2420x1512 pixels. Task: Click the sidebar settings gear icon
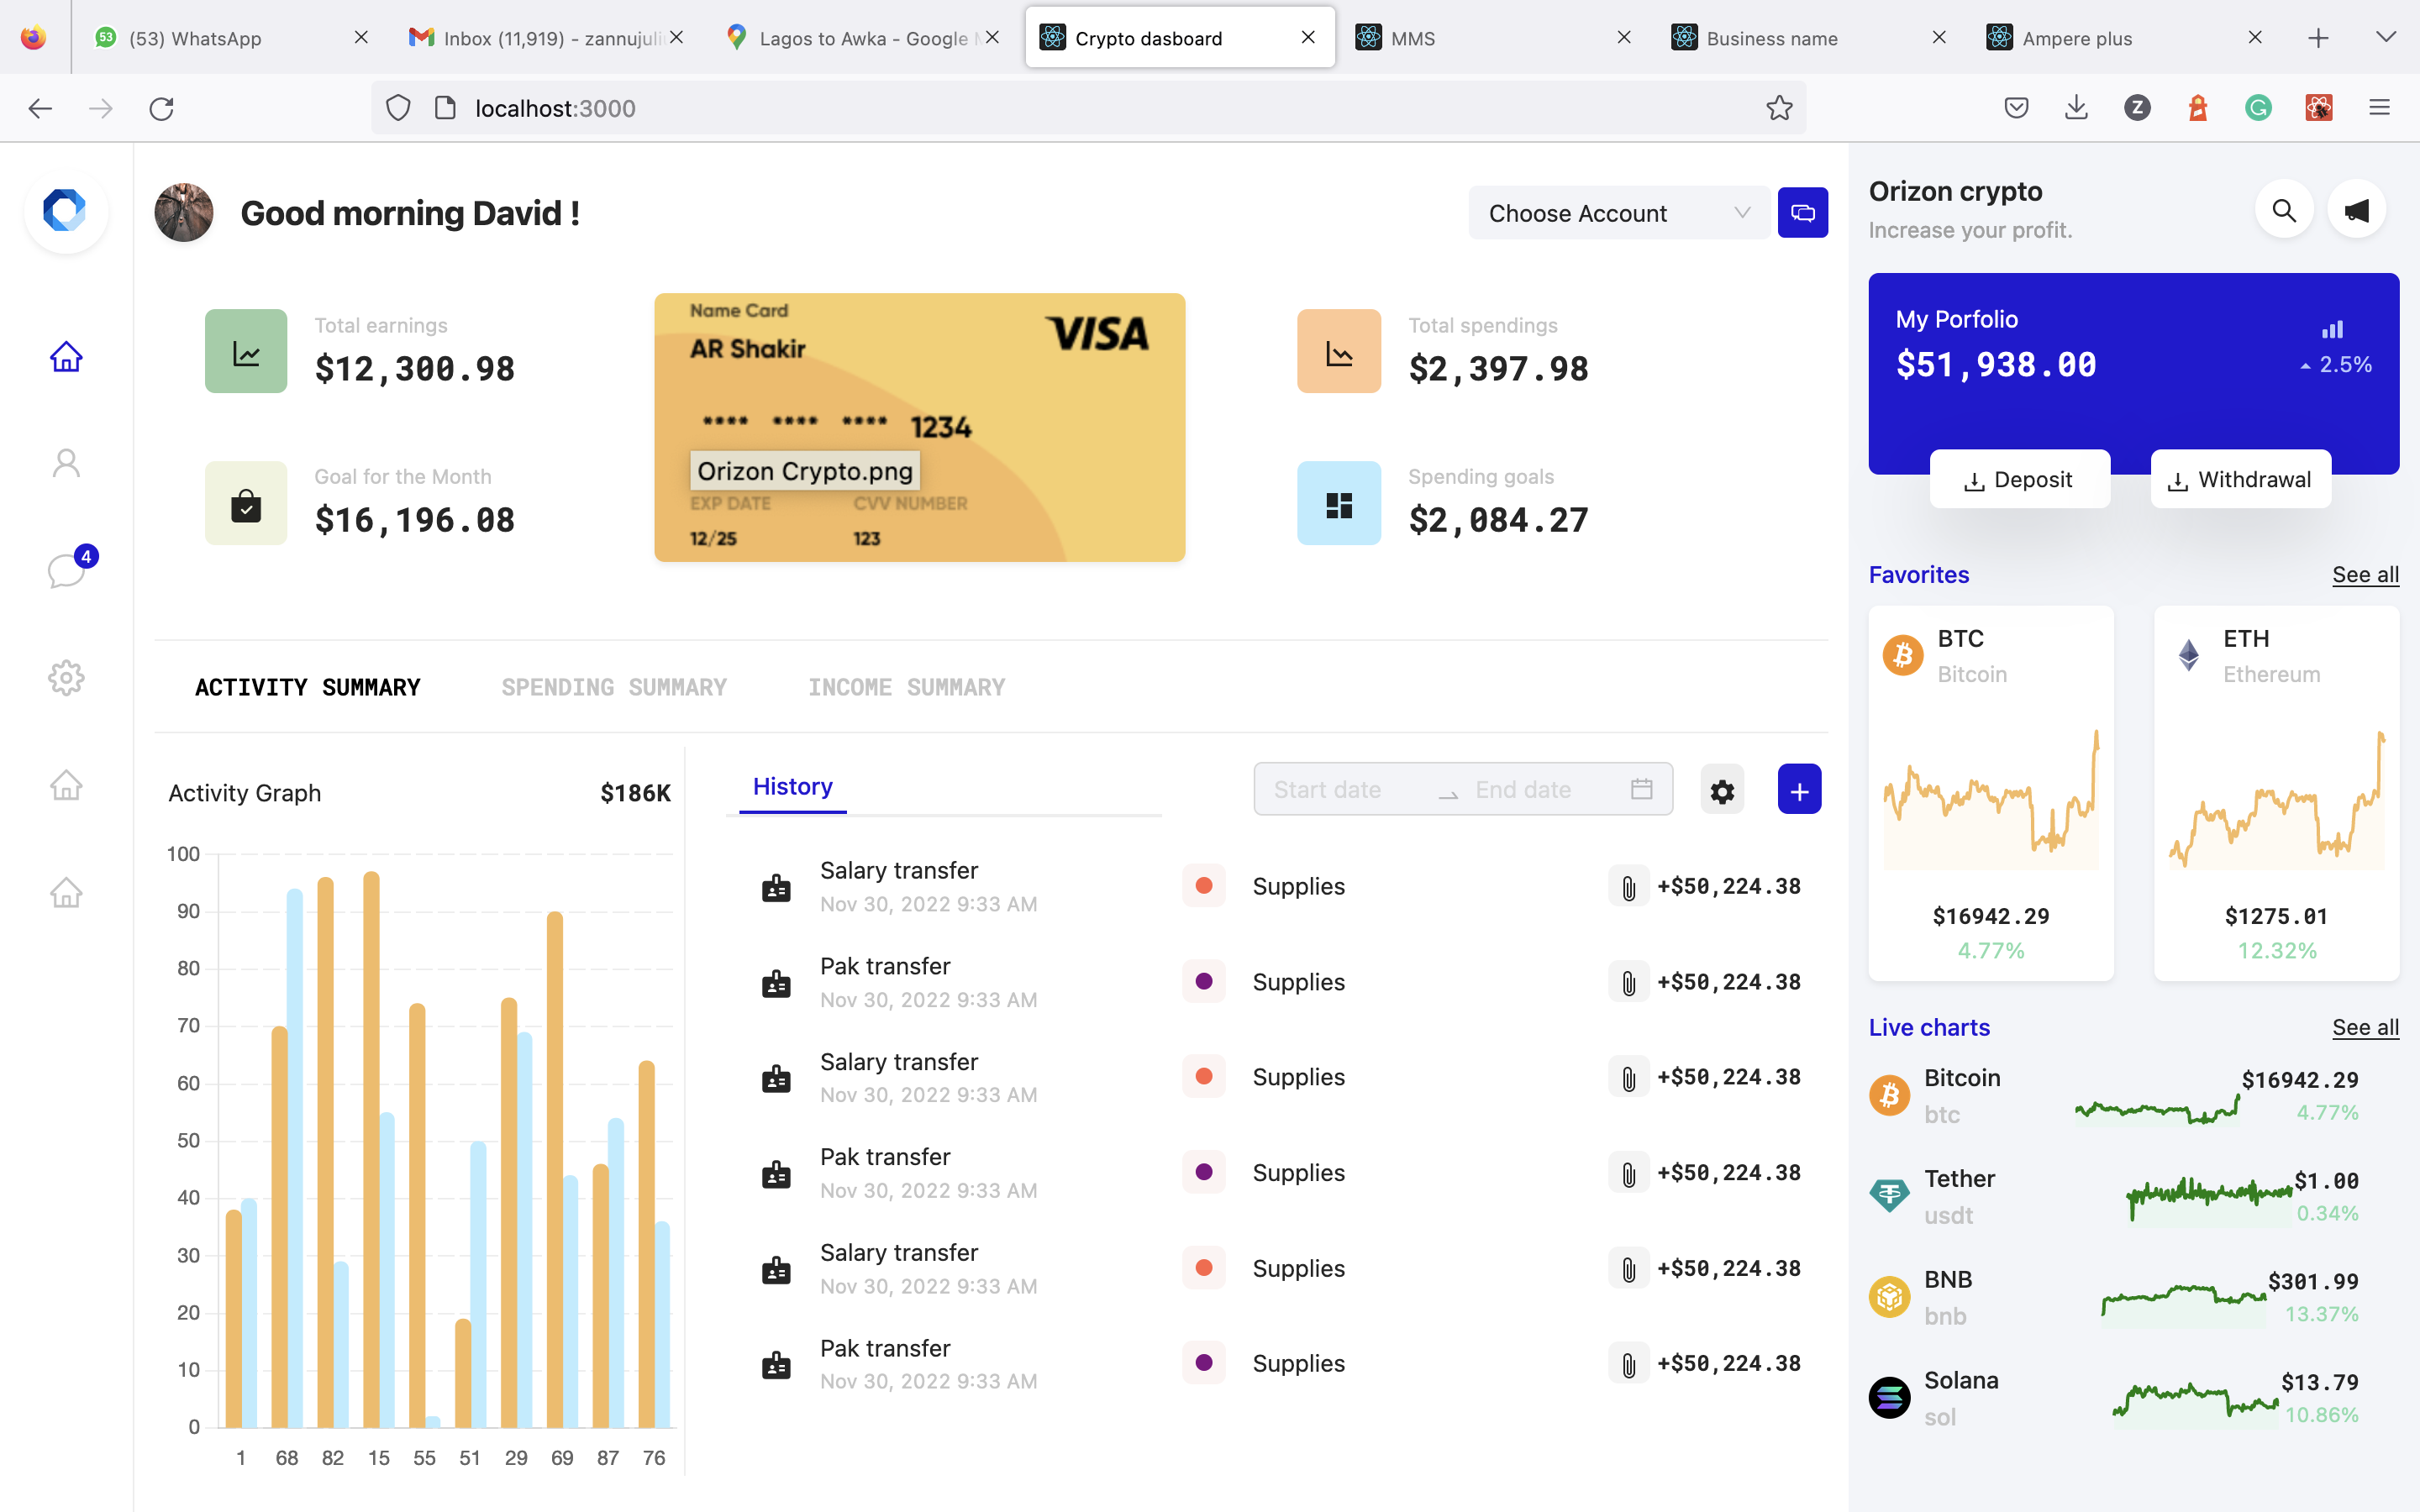pos(66,677)
